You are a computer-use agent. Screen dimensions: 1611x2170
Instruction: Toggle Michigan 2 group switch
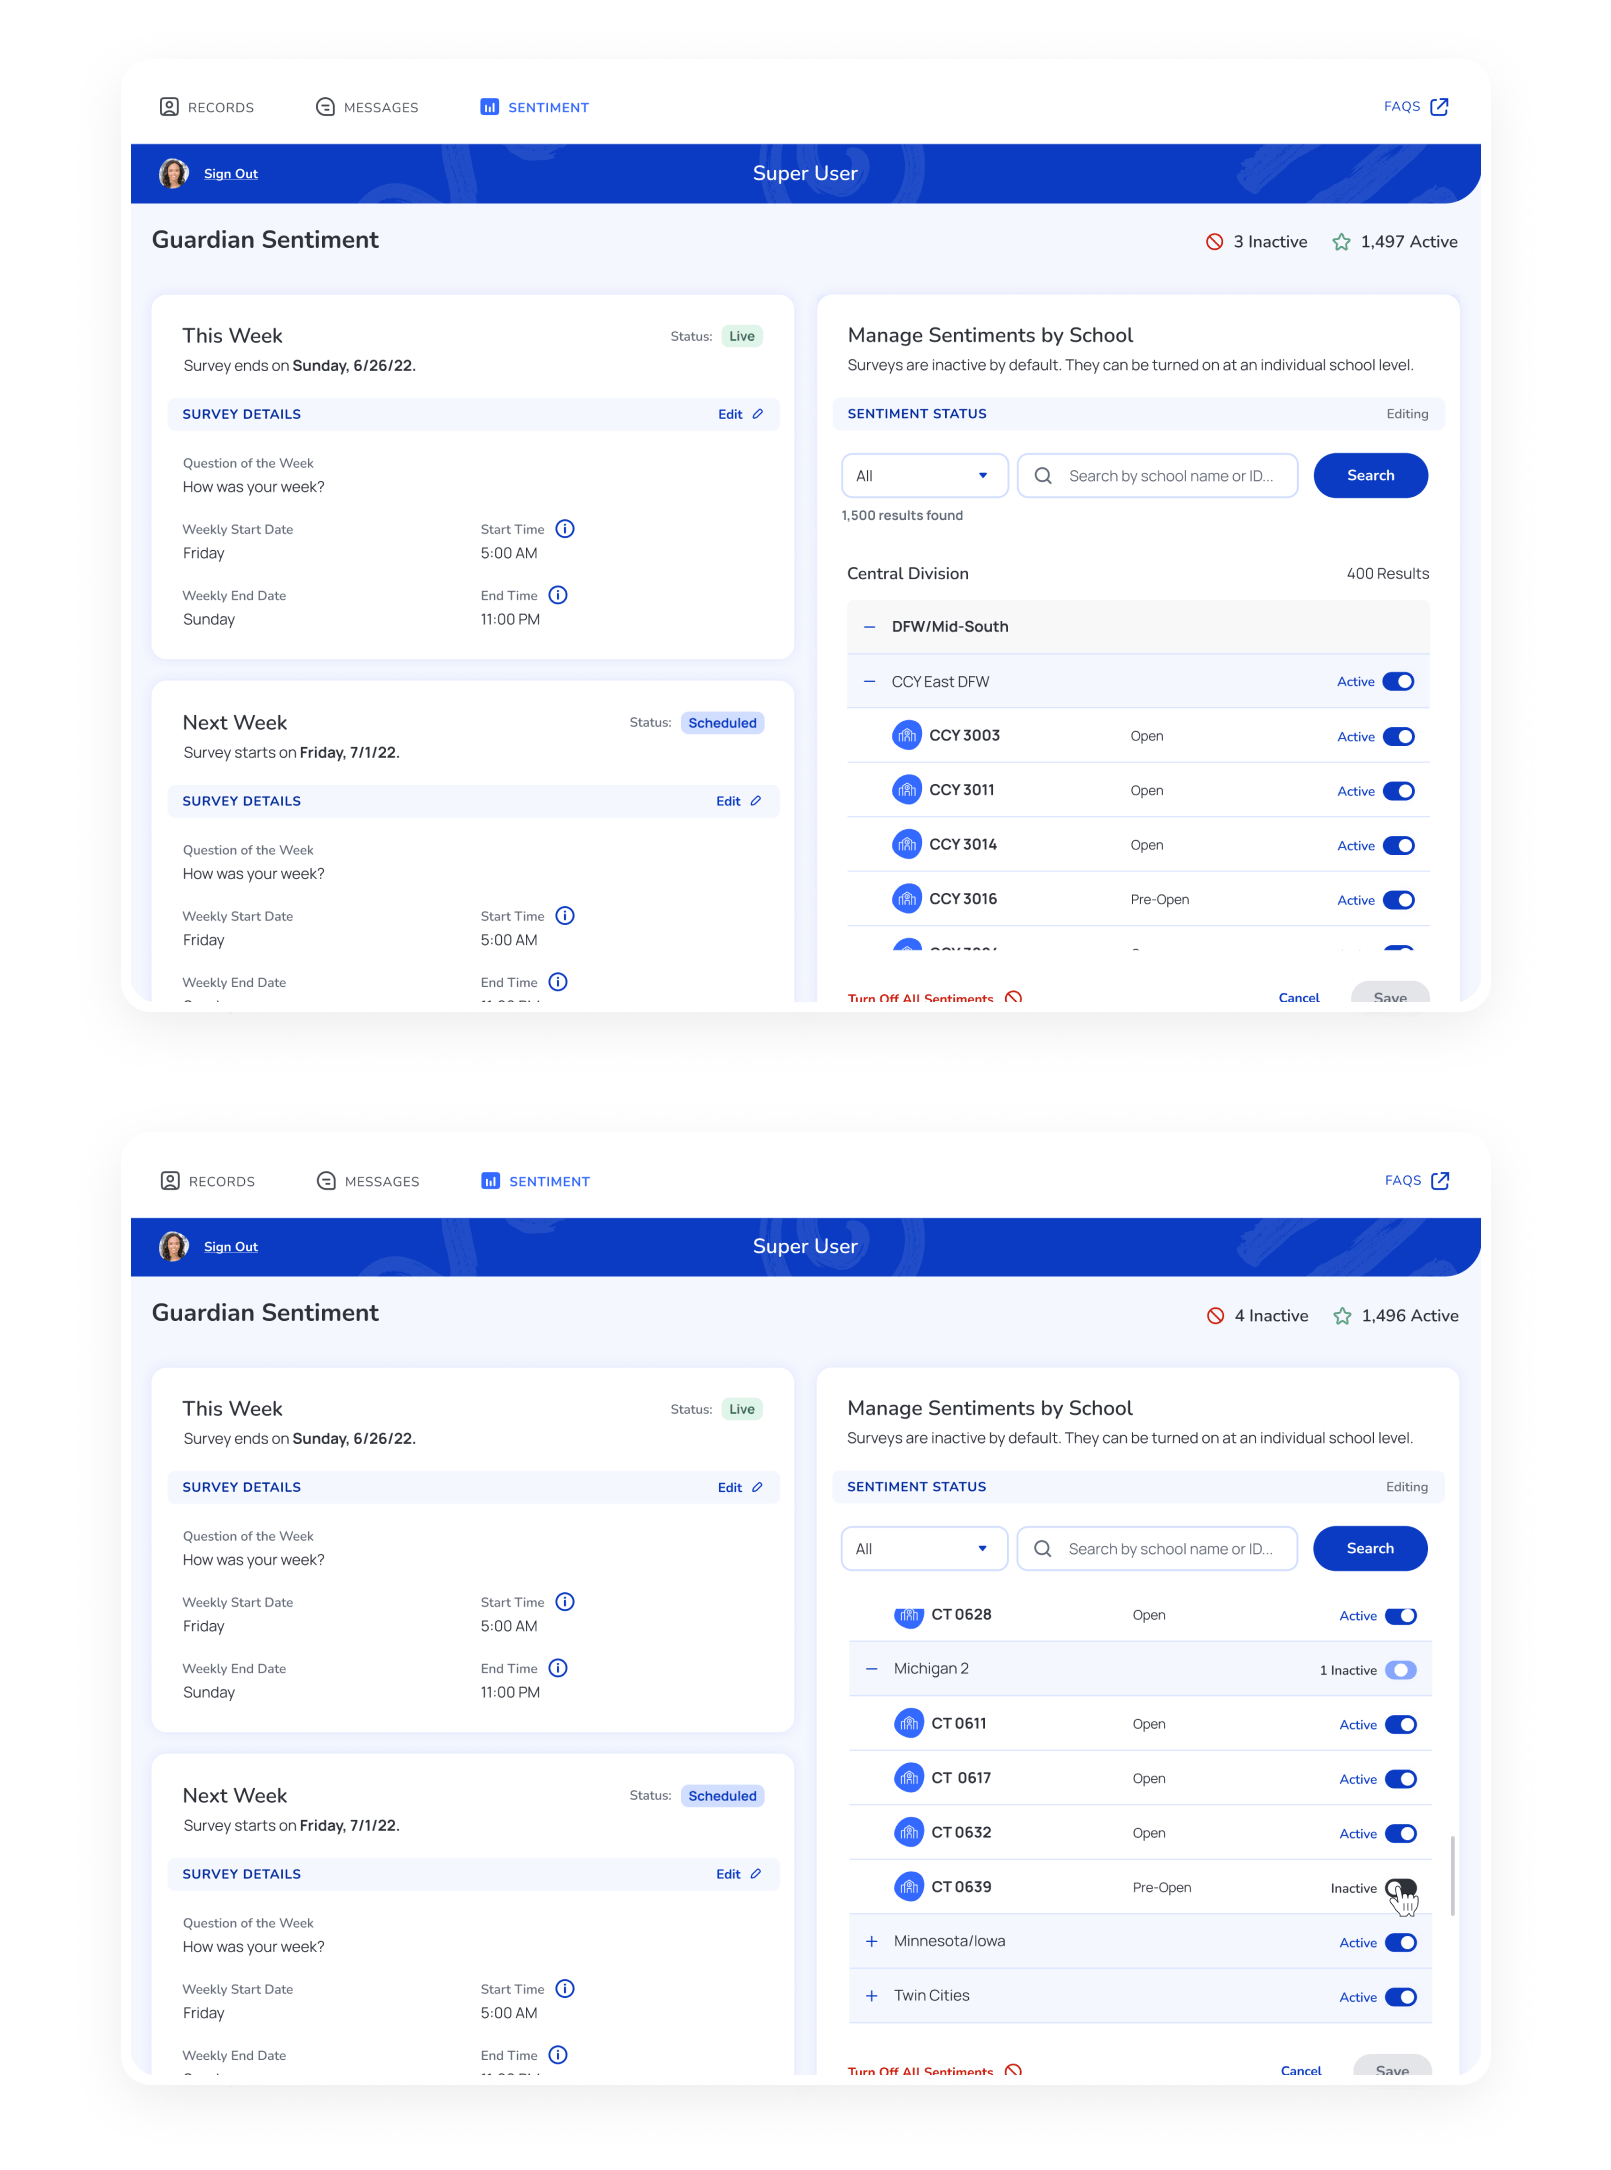(x=1401, y=1670)
